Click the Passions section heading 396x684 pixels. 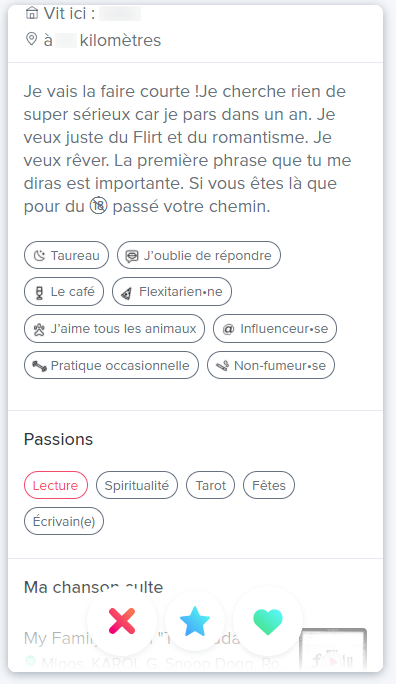click(x=58, y=439)
